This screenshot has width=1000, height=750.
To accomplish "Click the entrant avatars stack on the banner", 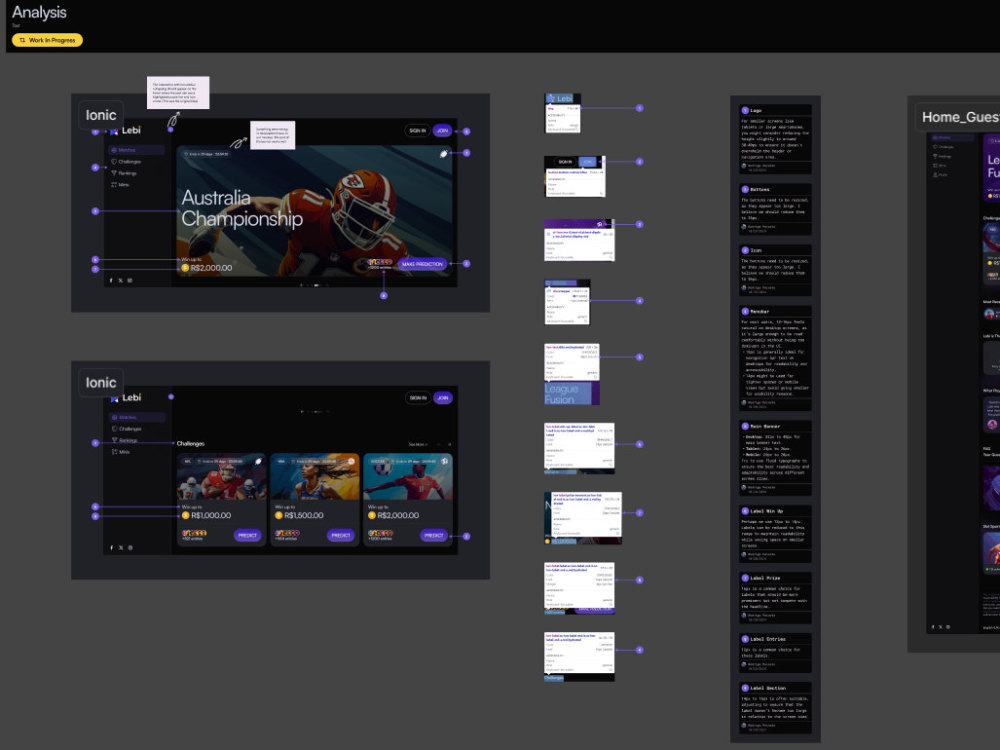I will tap(379, 262).
